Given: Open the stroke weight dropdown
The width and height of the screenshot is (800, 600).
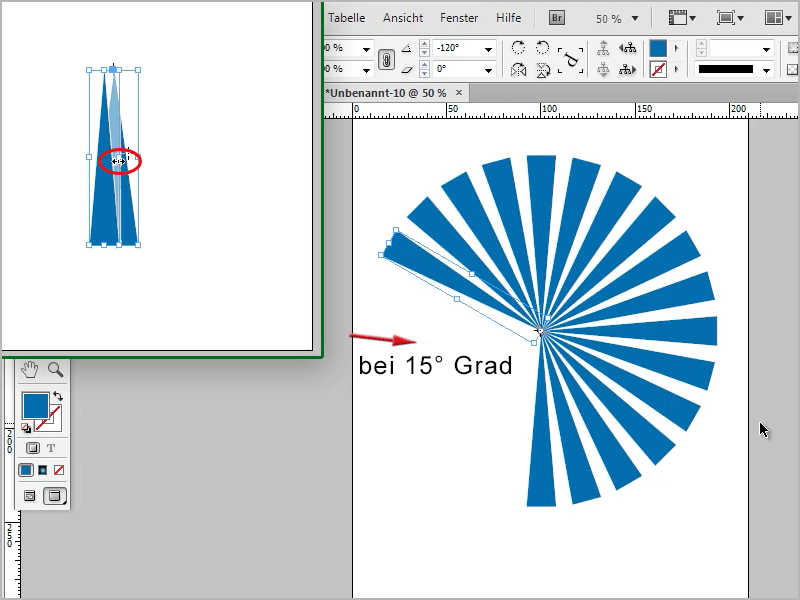Looking at the screenshot, I should point(766,49).
